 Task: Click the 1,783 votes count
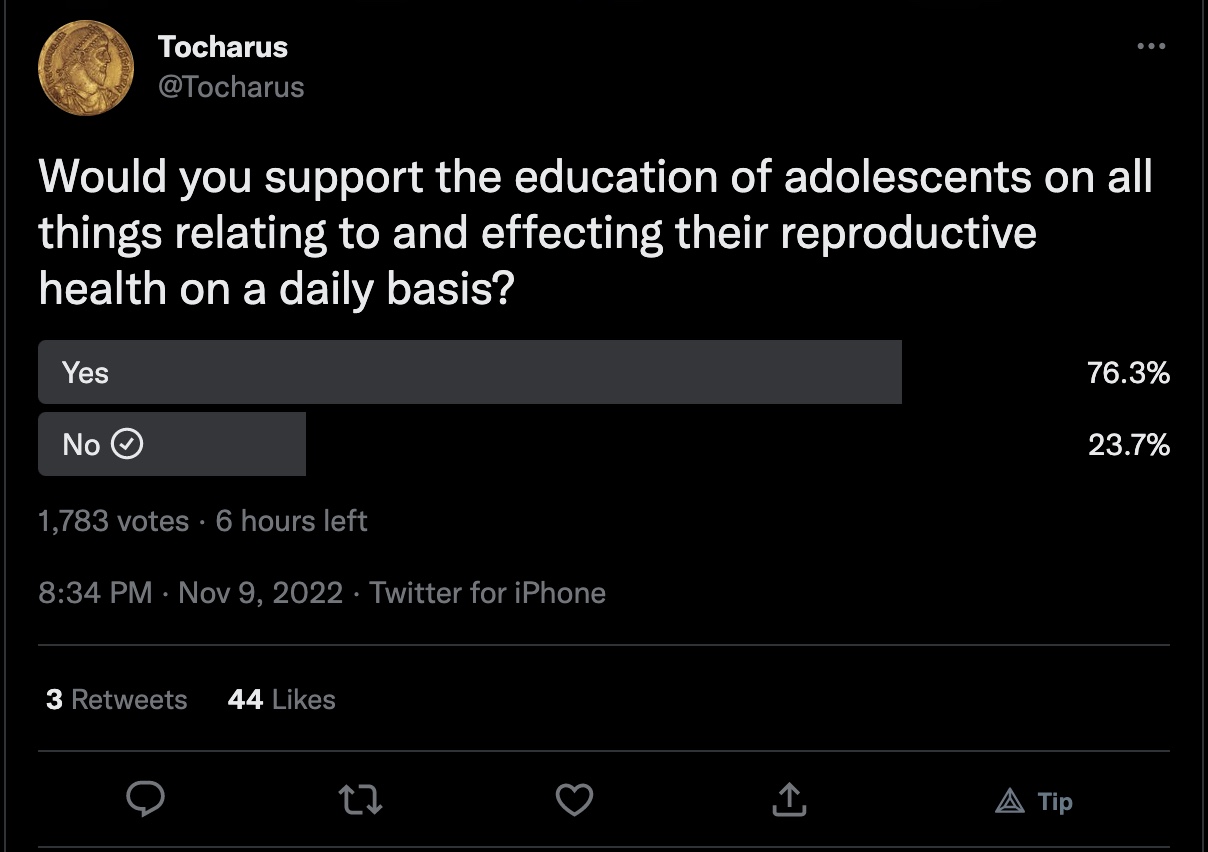click(113, 521)
